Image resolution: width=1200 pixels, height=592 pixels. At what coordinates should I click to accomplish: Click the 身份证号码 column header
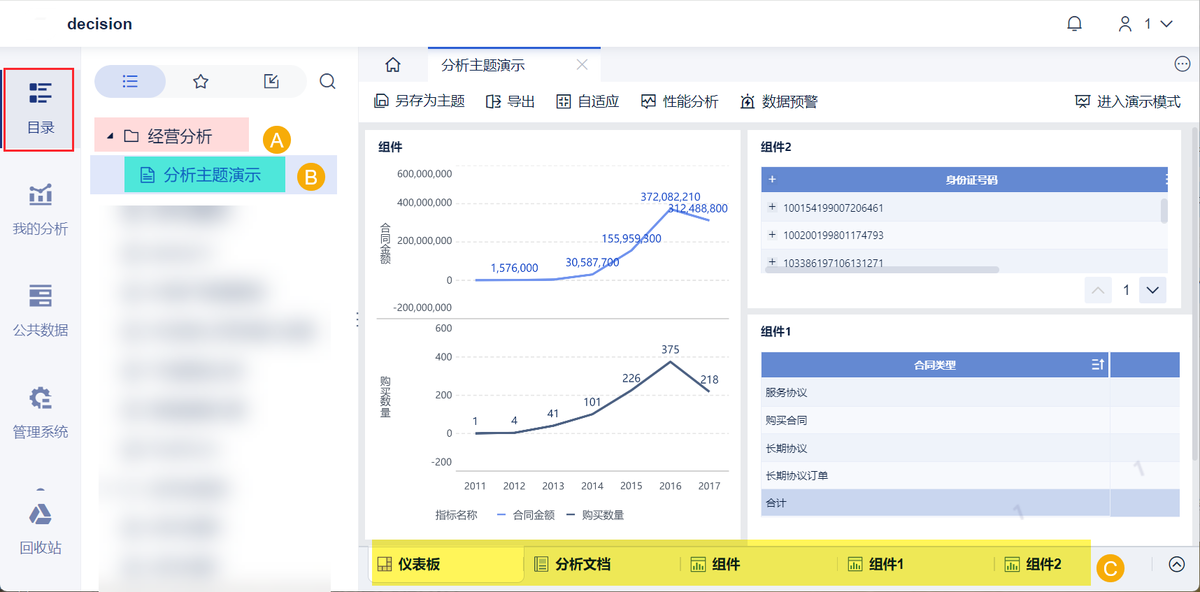(972, 180)
